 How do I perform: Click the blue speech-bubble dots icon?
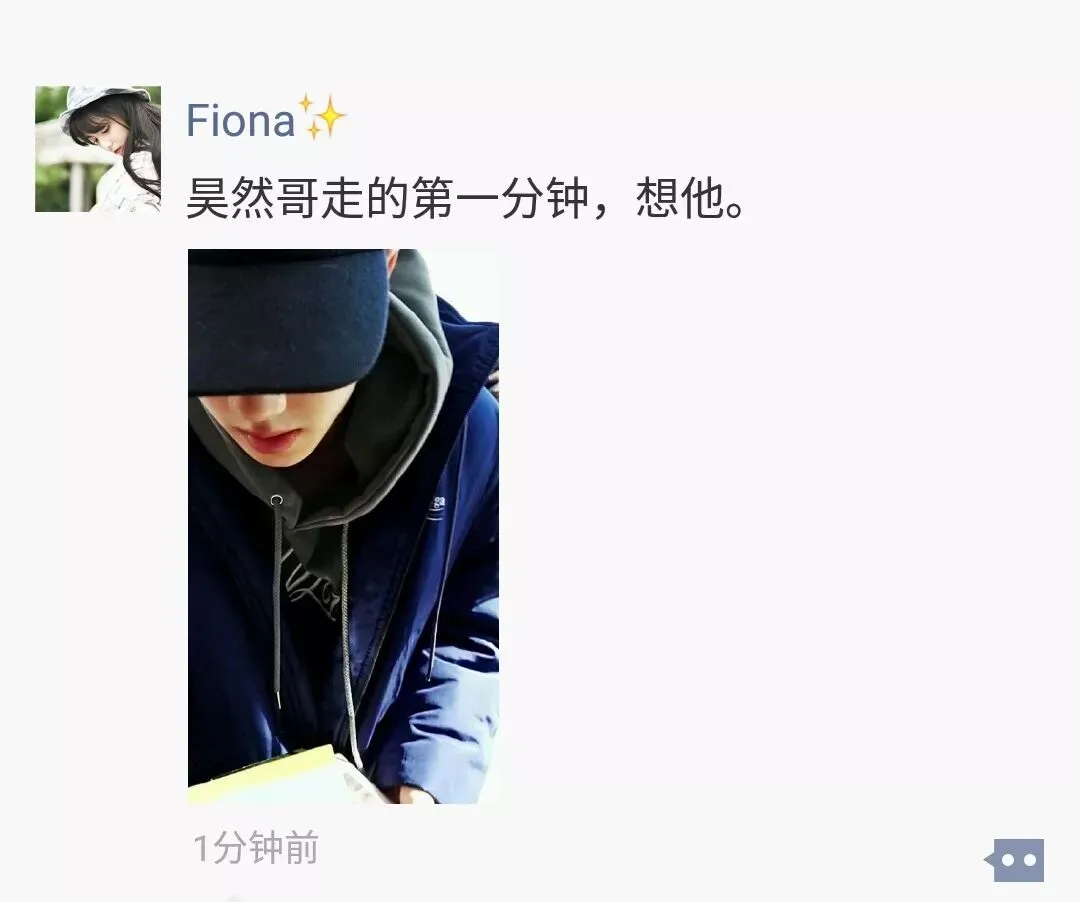1015,860
